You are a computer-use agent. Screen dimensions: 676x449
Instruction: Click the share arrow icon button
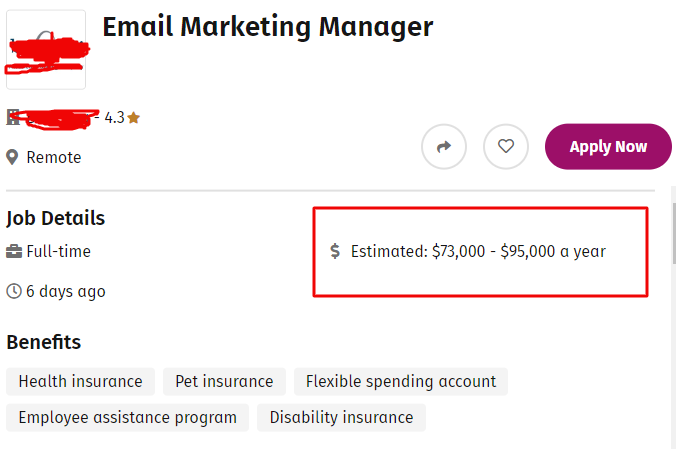(444, 147)
